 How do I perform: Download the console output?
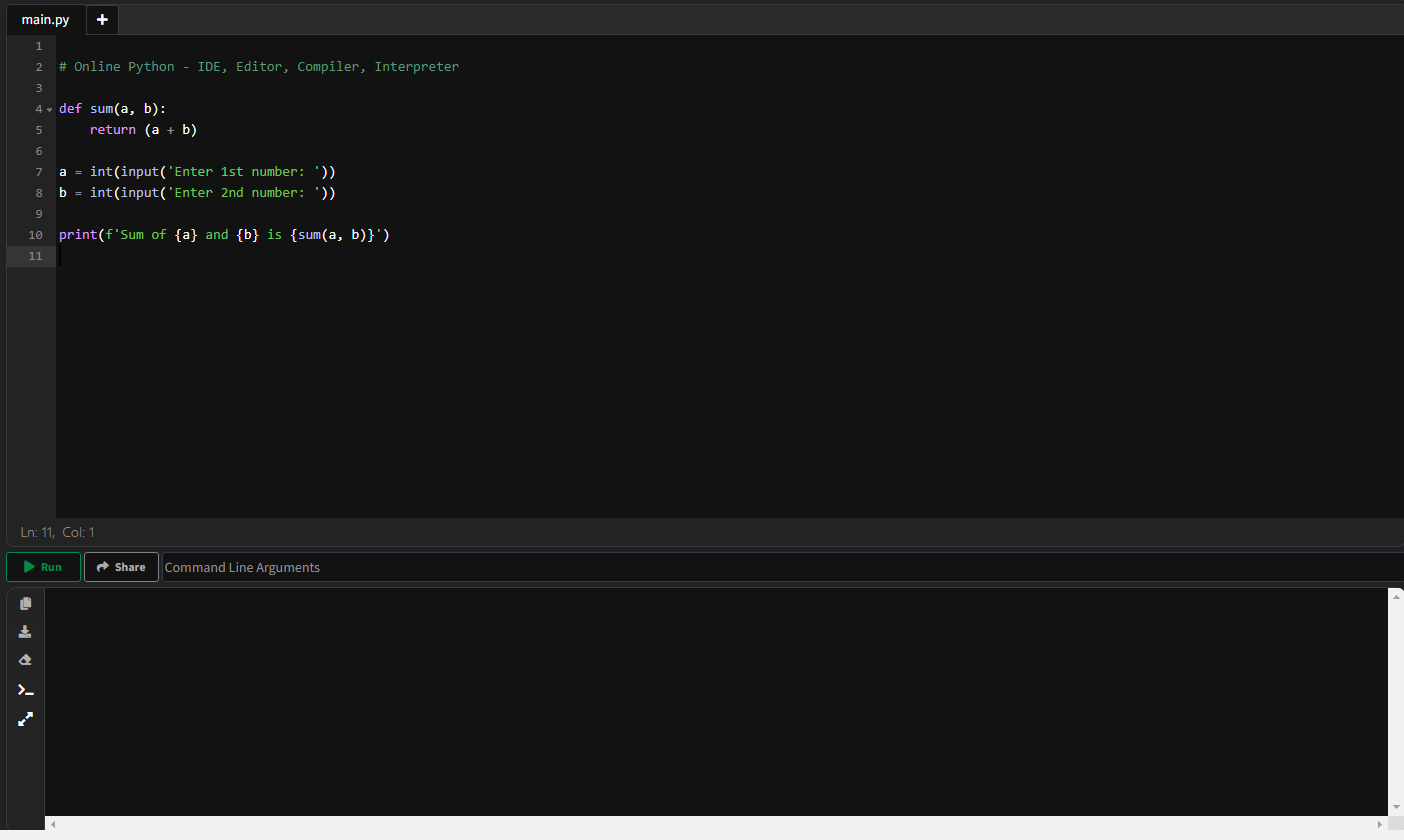(x=26, y=632)
